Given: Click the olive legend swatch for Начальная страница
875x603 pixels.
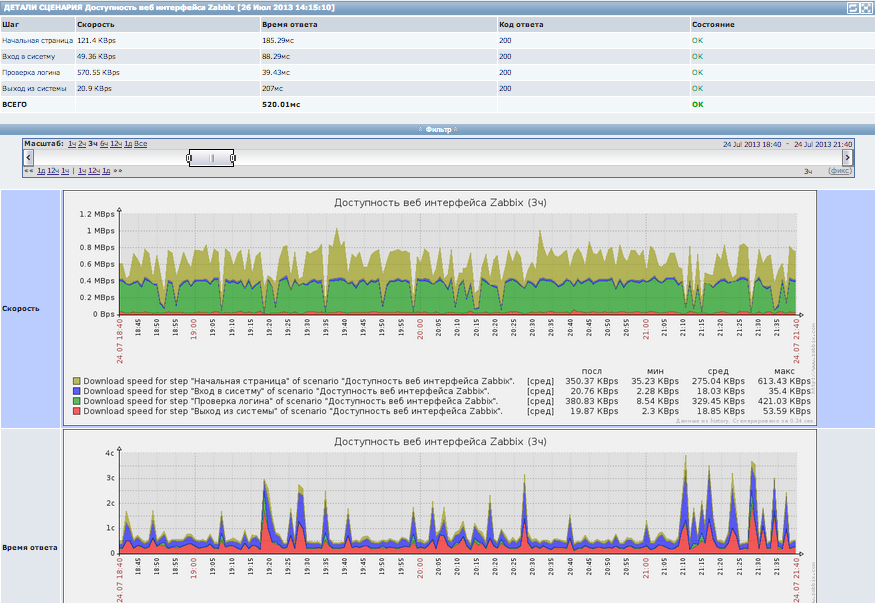Looking at the screenshot, I should (x=77, y=381).
